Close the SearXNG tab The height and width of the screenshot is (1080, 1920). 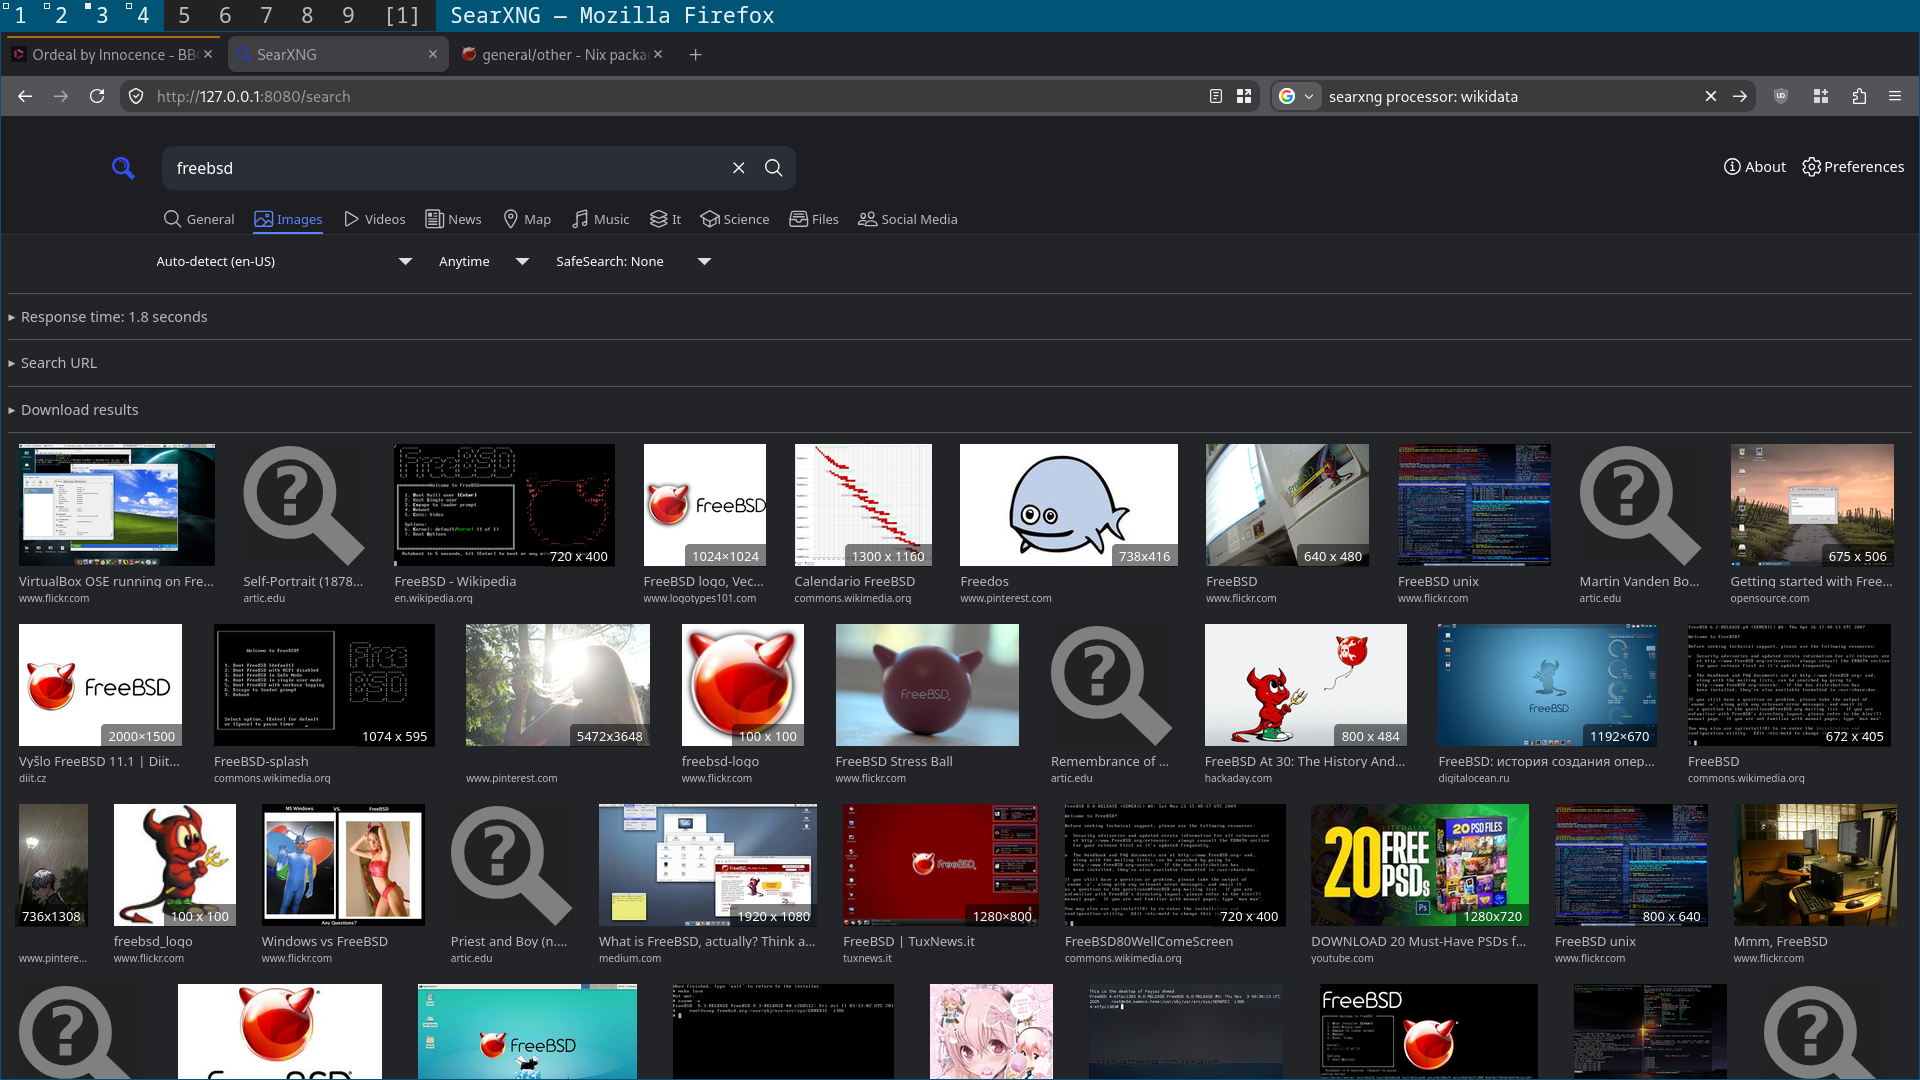(x=433, y=54)
